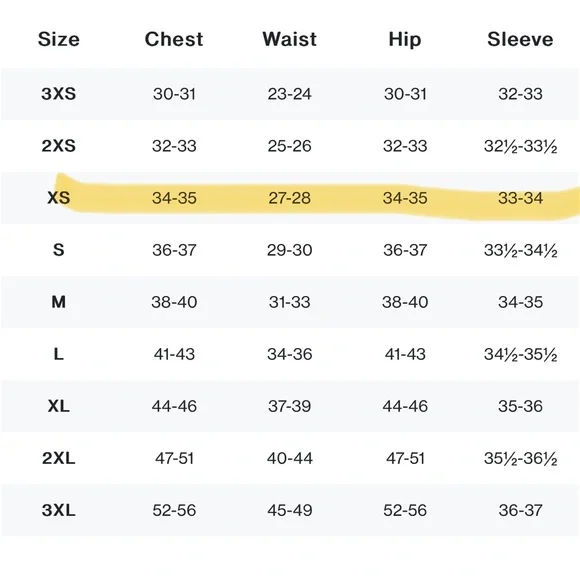This screenshot has width=580, height=580.
Task: Click the XS waist value 27-28
Action: pyautogui.click(x=289, y=198)
